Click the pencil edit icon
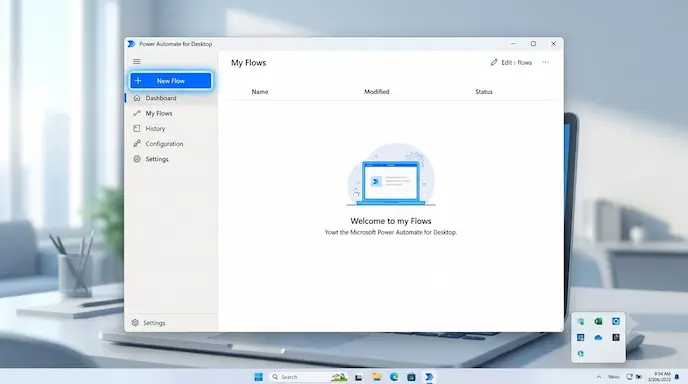Screen dimensions: 688x384 point(494,62)
